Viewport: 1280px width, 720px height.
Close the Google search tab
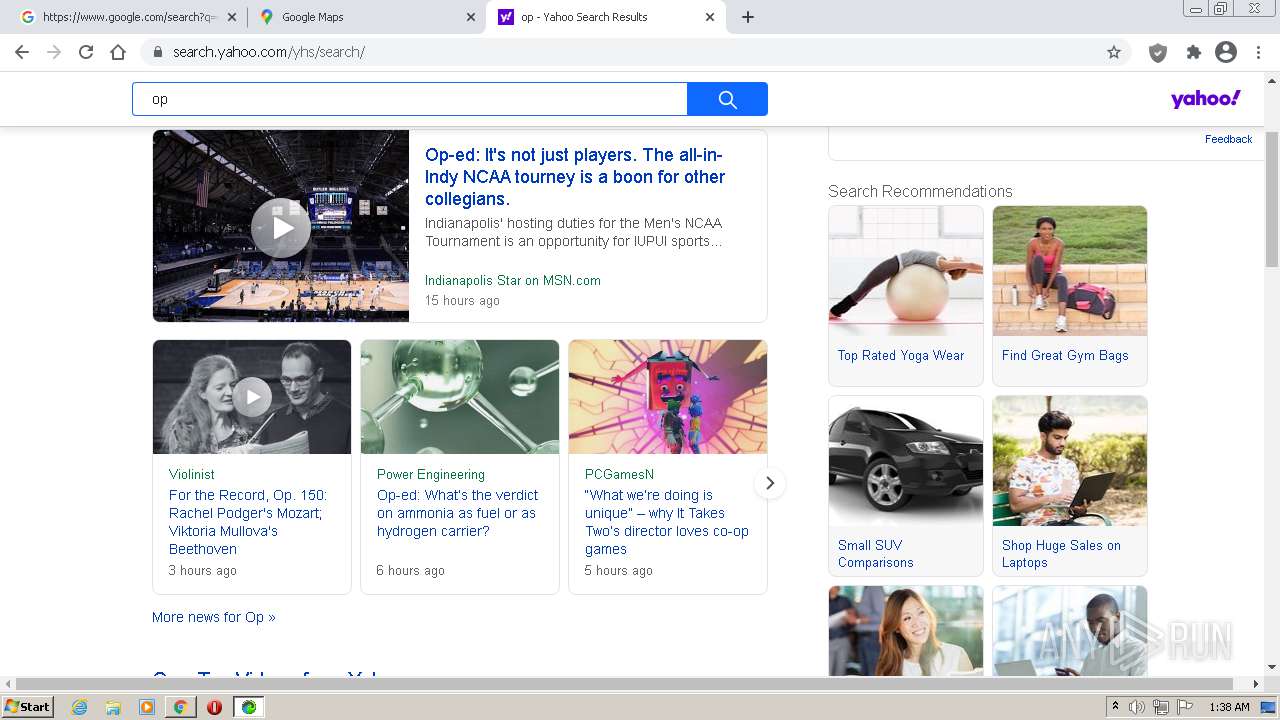click(231, 17)
